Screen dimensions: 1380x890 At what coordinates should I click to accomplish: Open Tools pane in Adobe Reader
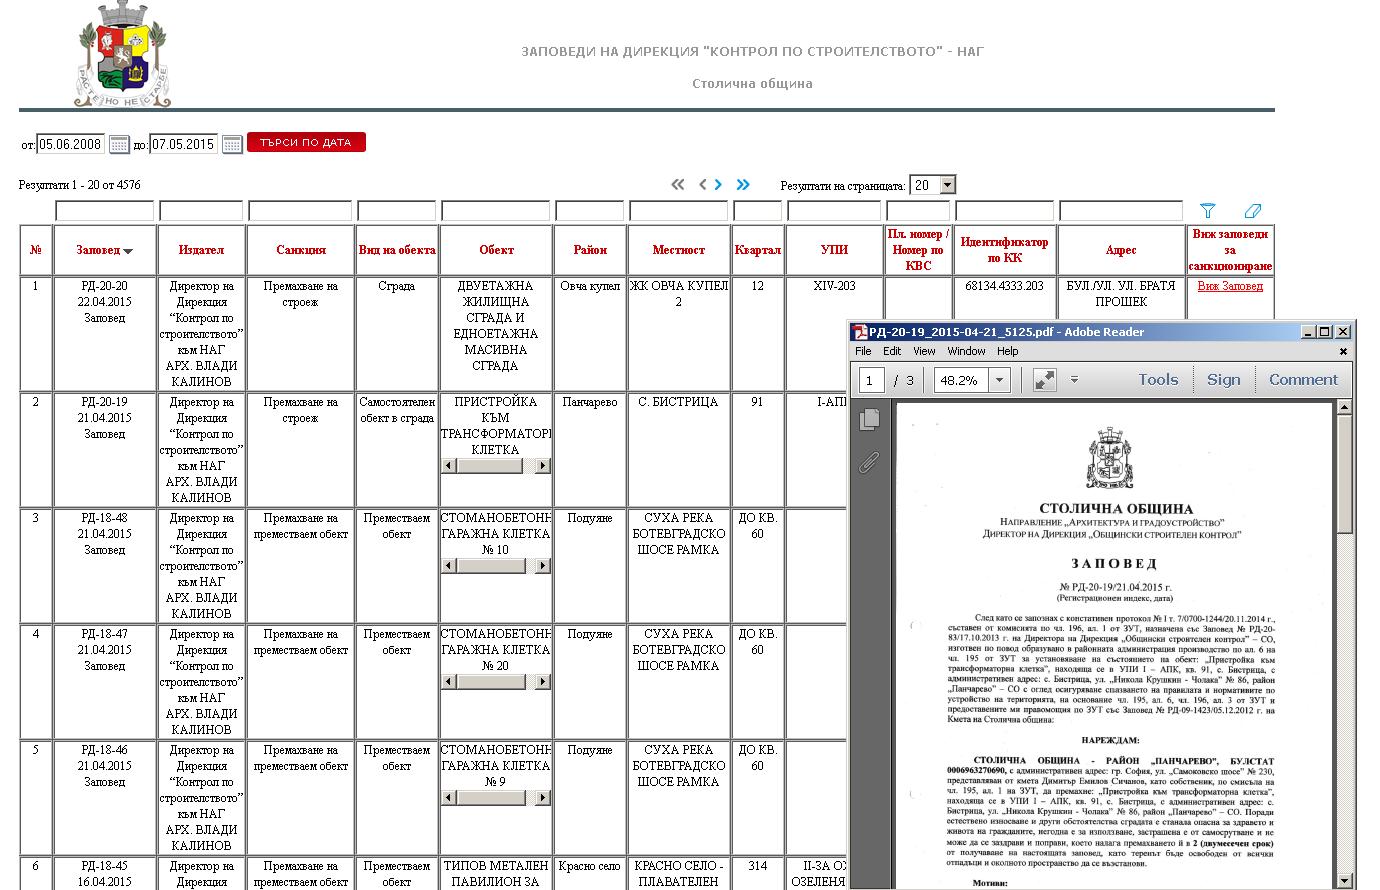1158,380
